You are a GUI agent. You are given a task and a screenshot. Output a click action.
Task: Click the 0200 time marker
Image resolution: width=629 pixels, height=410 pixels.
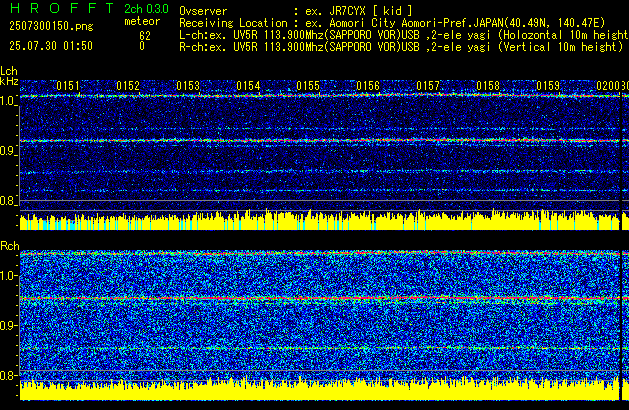(x=608, y=86)
